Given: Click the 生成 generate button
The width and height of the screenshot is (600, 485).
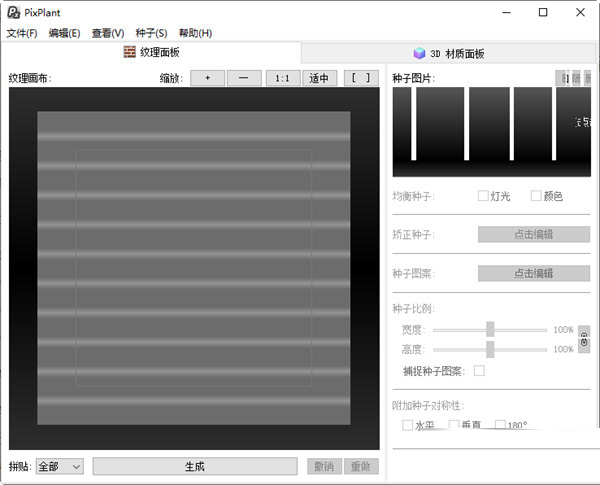Looking at the screenshot, I should pyautogui.click(x=195, y=466).
